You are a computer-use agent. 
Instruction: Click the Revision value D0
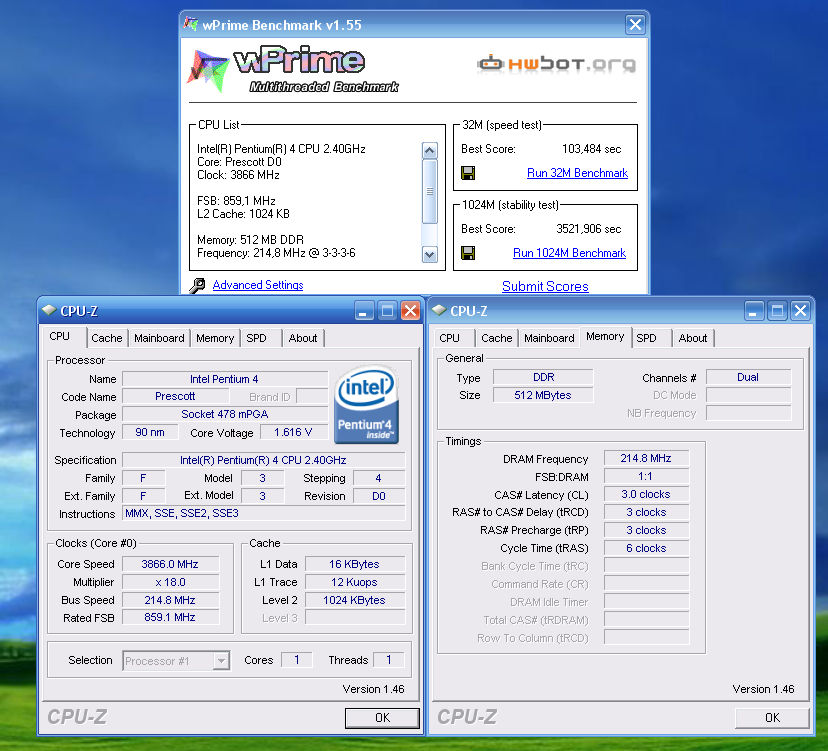(379, 496)
